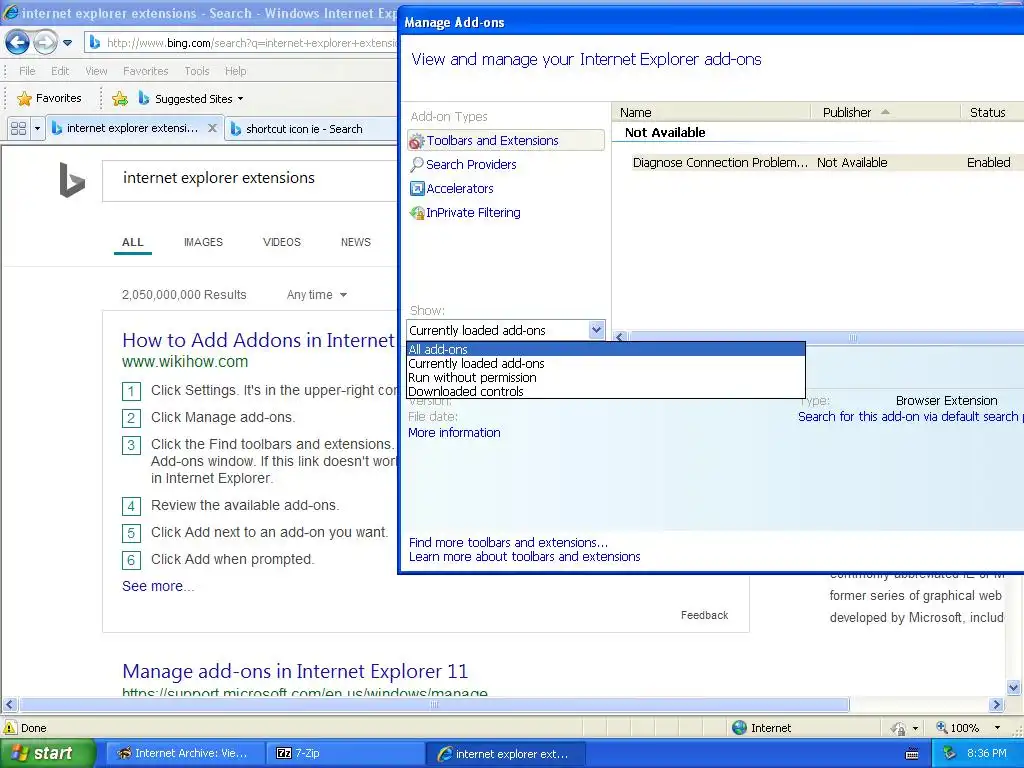Open How to Add Addons result link
This screenshot has height=768, width=1024.
(259, 340)
